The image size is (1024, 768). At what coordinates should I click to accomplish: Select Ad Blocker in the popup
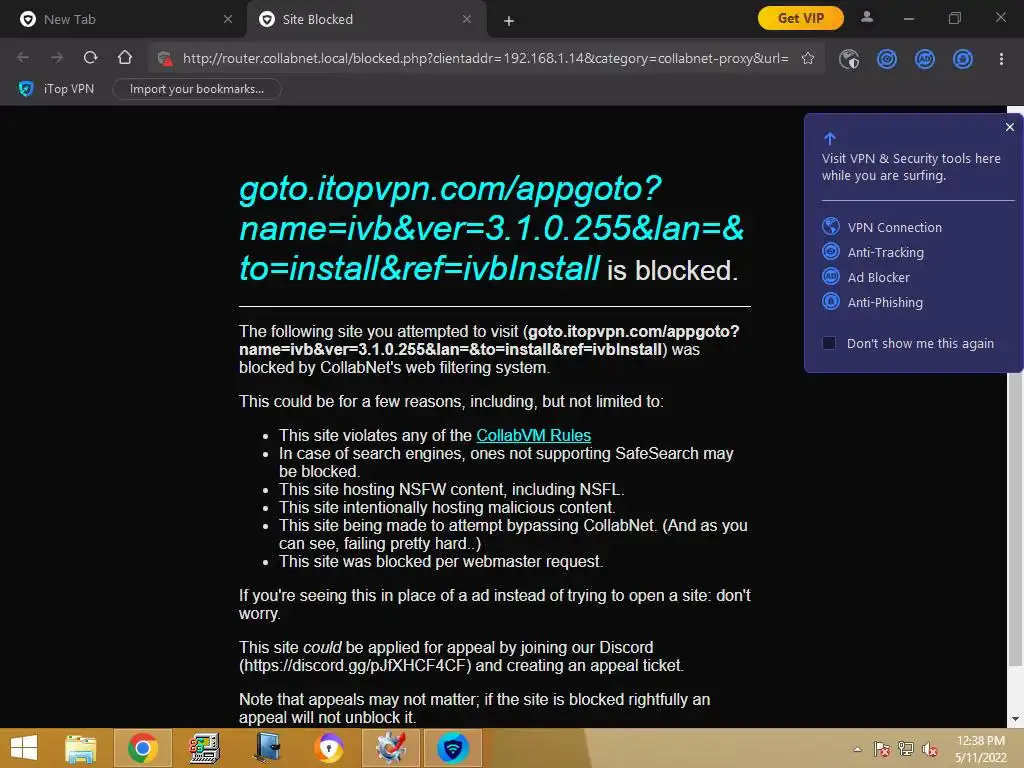tap(866, 277)
